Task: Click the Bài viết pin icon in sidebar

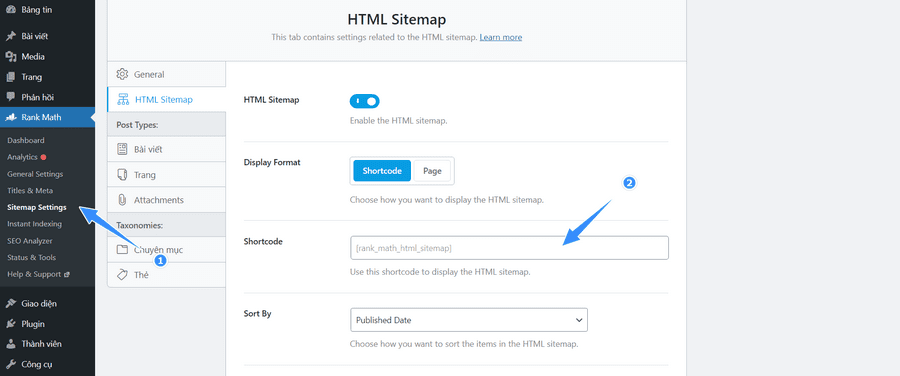Action: coord(10,36)
